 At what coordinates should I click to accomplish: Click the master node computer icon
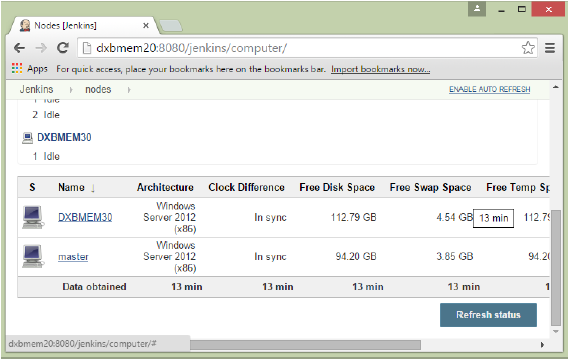(33, 256)
